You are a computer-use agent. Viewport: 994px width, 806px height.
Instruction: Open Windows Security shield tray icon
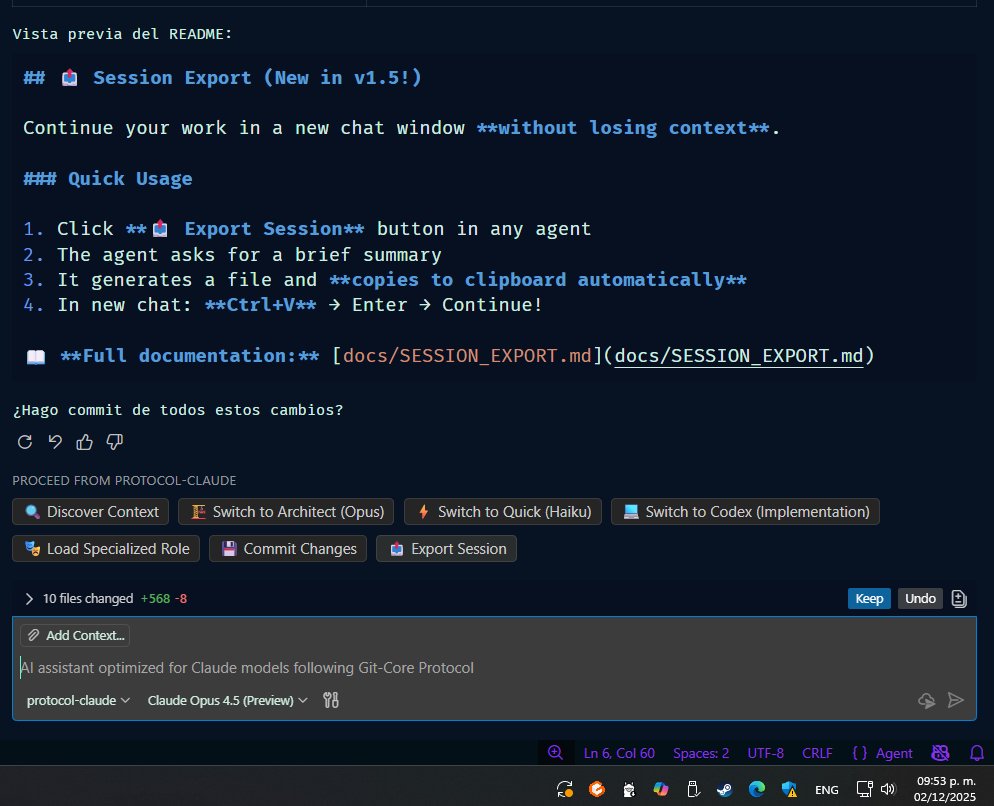pyautogui.click(x=789, y=789)
